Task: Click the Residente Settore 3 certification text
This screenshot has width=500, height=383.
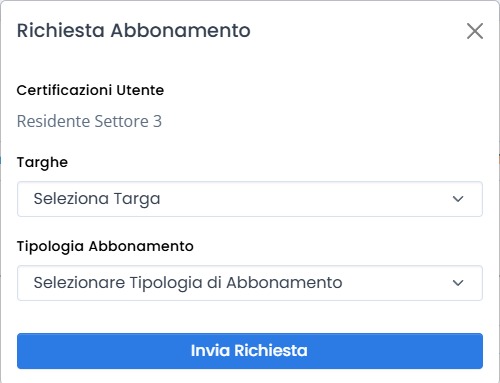Action: [x=89, y=121]
